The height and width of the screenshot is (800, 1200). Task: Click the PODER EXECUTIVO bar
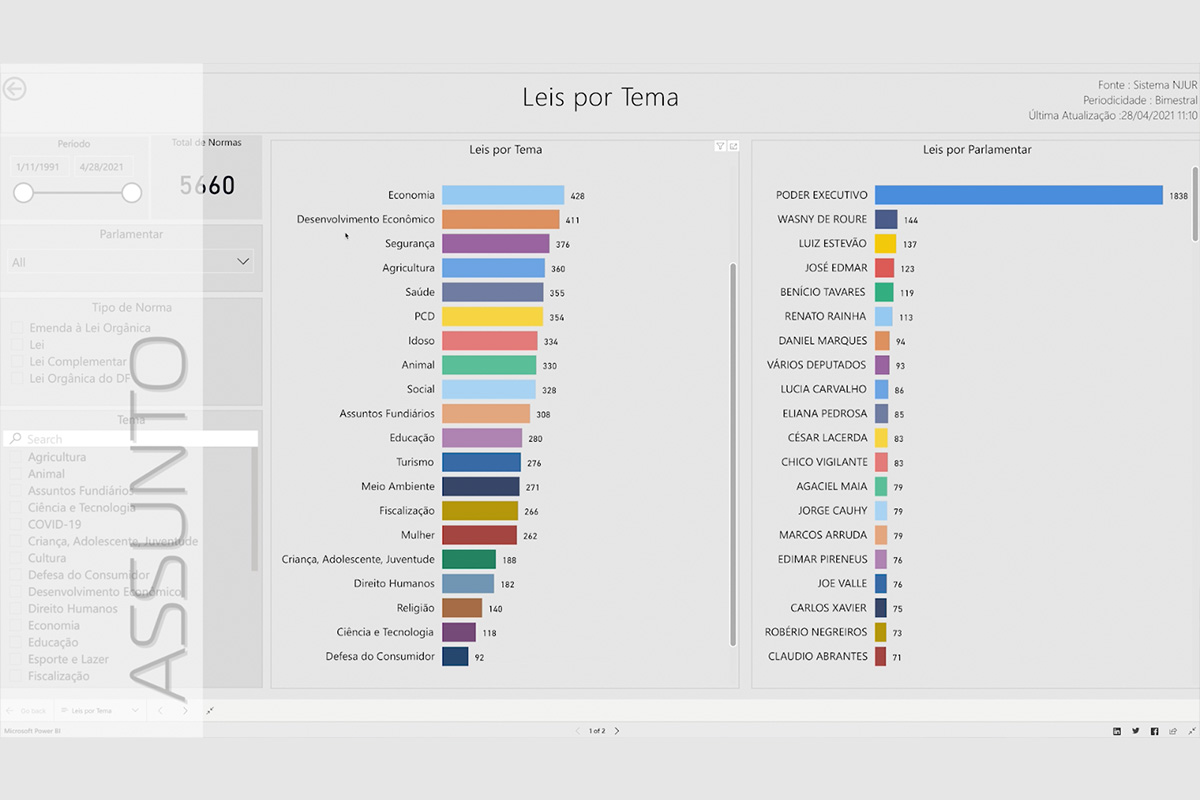click(x=1018, y=195)
